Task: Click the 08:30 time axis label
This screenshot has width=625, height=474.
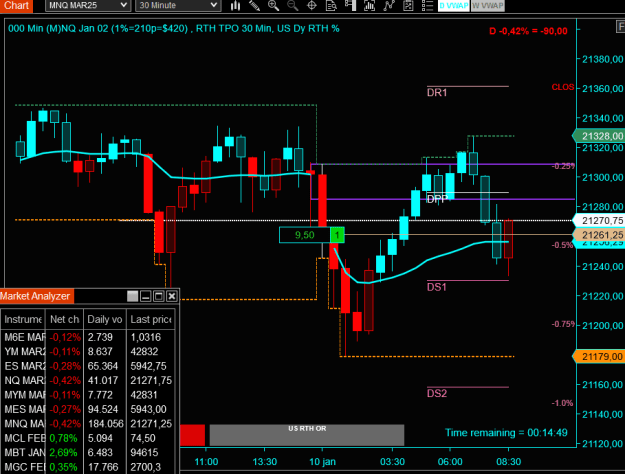Action: tap(509, 462)
